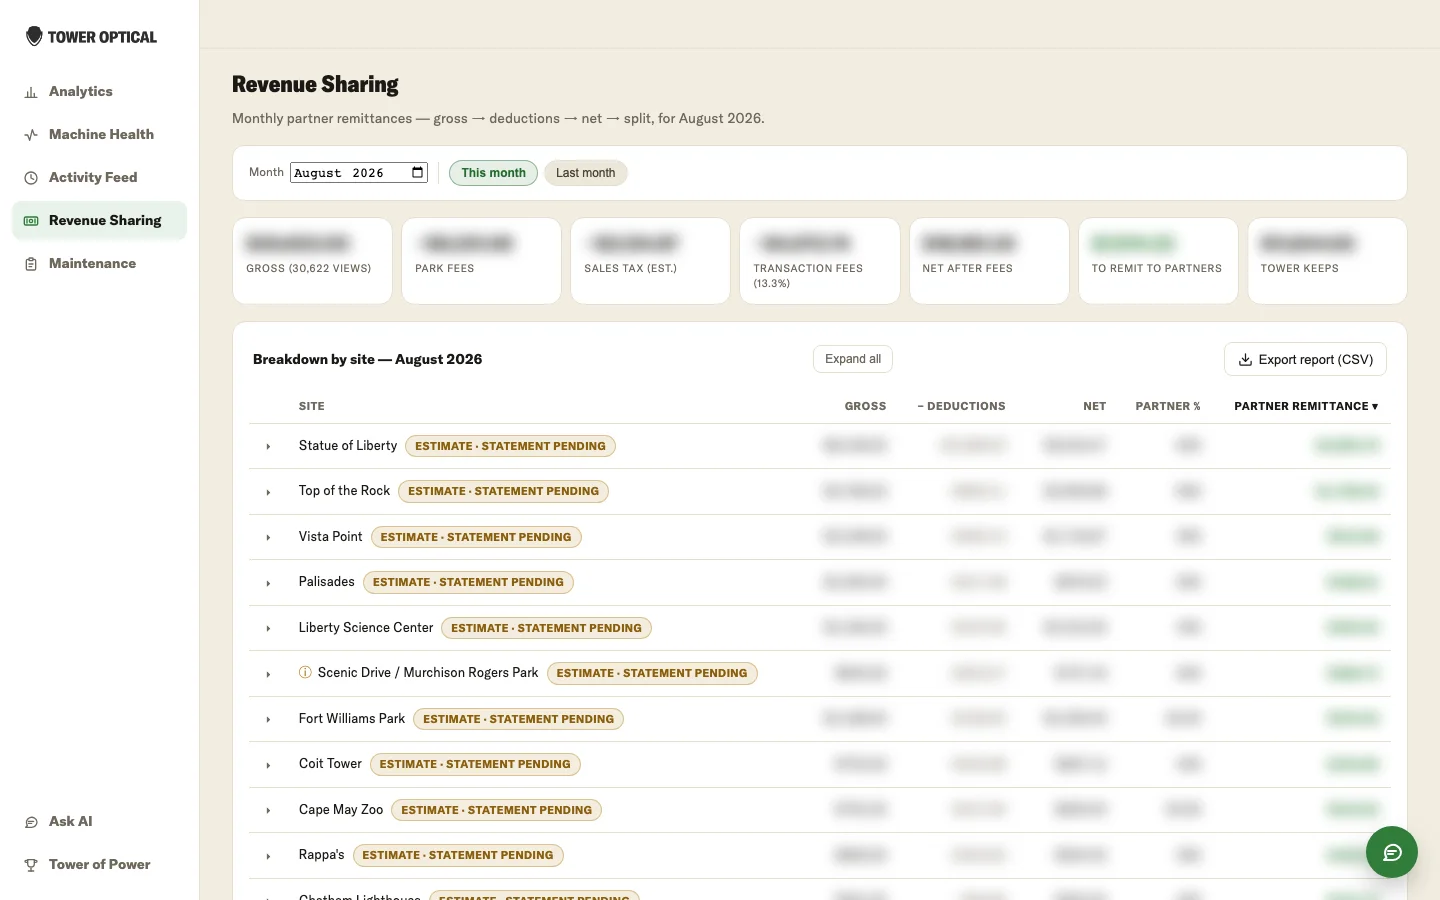Click the To Remit to Partners card
This screenshot has width=1440, height=900.
click(x=1158, y=261)
